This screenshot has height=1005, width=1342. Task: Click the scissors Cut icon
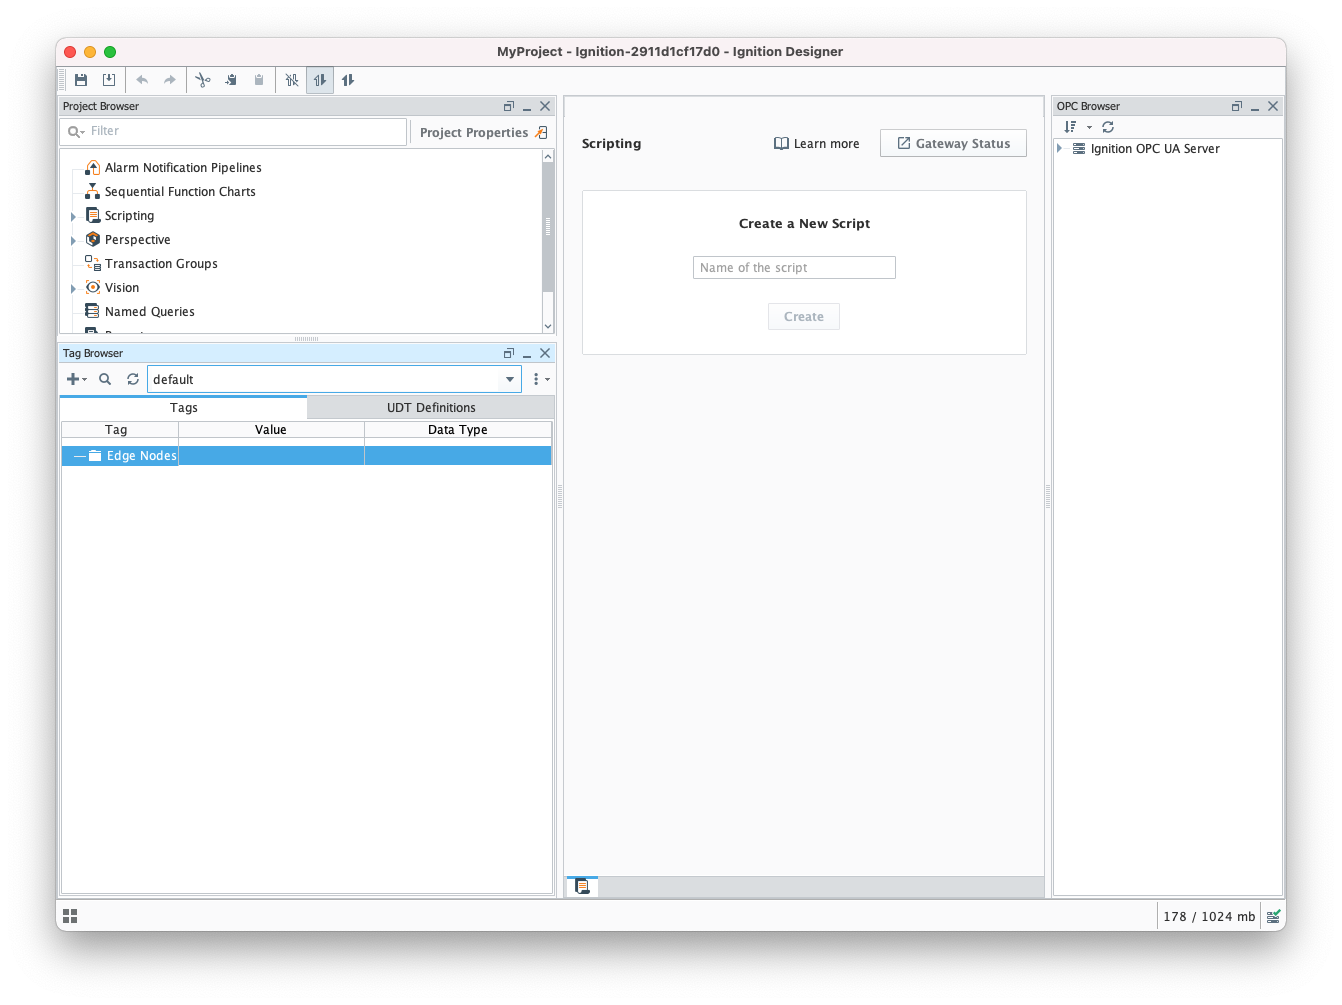pyautogui.click(x=203, y=80)
